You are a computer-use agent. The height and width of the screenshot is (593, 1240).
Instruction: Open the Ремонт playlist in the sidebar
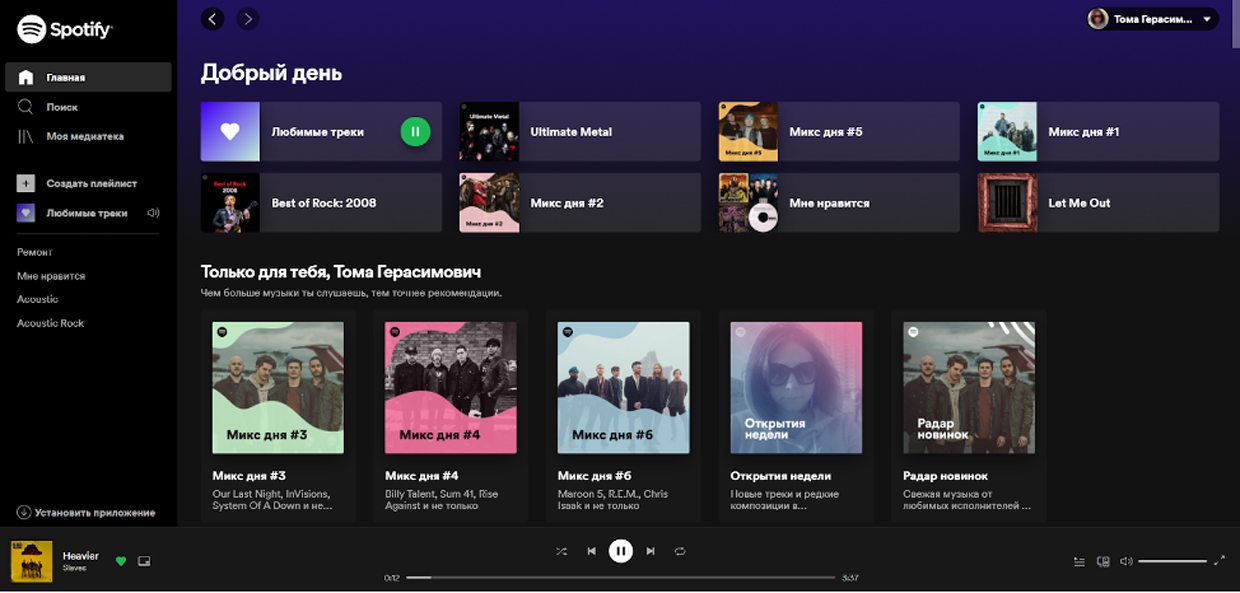point(35,252)
